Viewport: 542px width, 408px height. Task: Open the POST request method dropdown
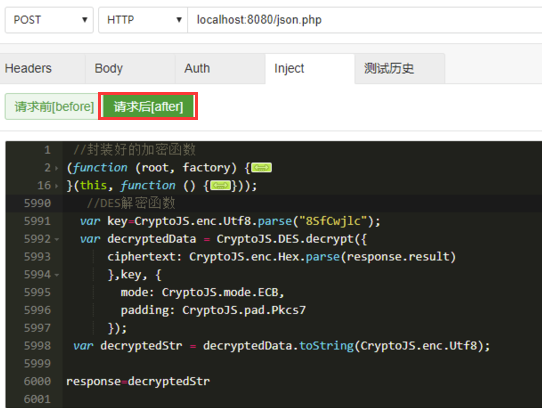(x=49, y=20)
